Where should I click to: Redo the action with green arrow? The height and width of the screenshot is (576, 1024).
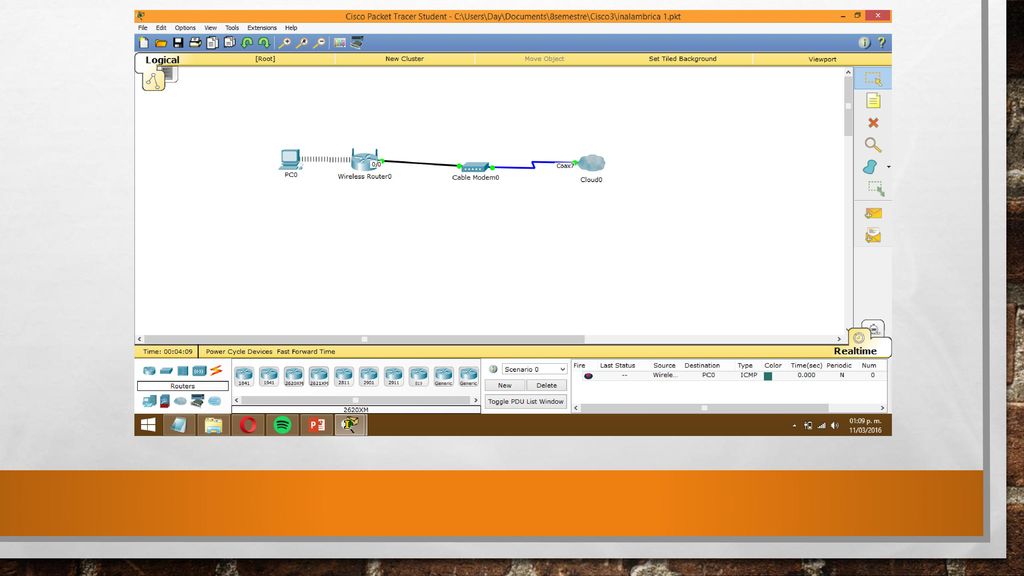264,43
